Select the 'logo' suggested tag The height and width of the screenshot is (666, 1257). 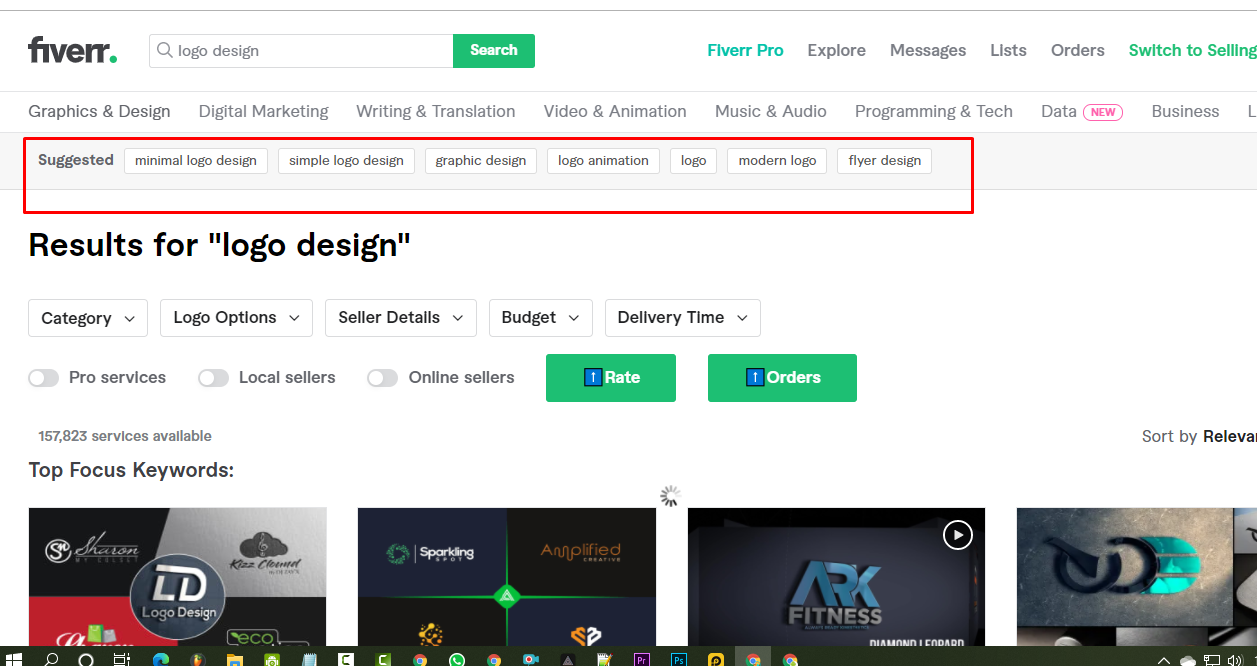[693, 161]
